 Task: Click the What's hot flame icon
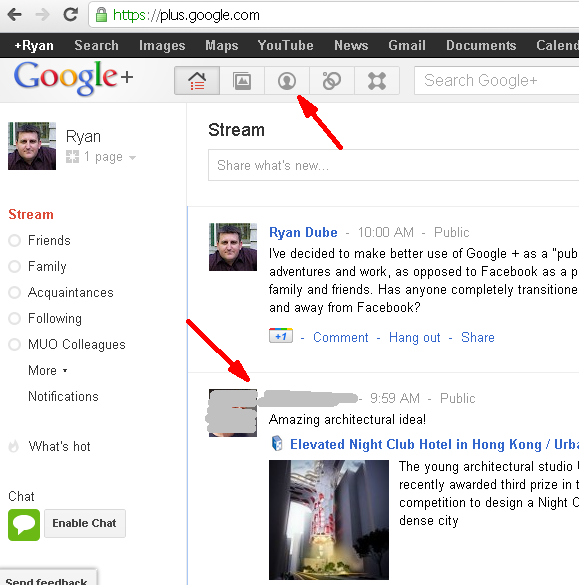coord(13,446)
